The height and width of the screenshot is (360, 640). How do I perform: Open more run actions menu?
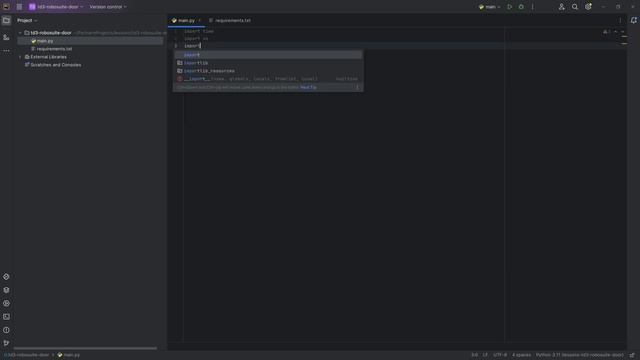click(x=533, y=7)
